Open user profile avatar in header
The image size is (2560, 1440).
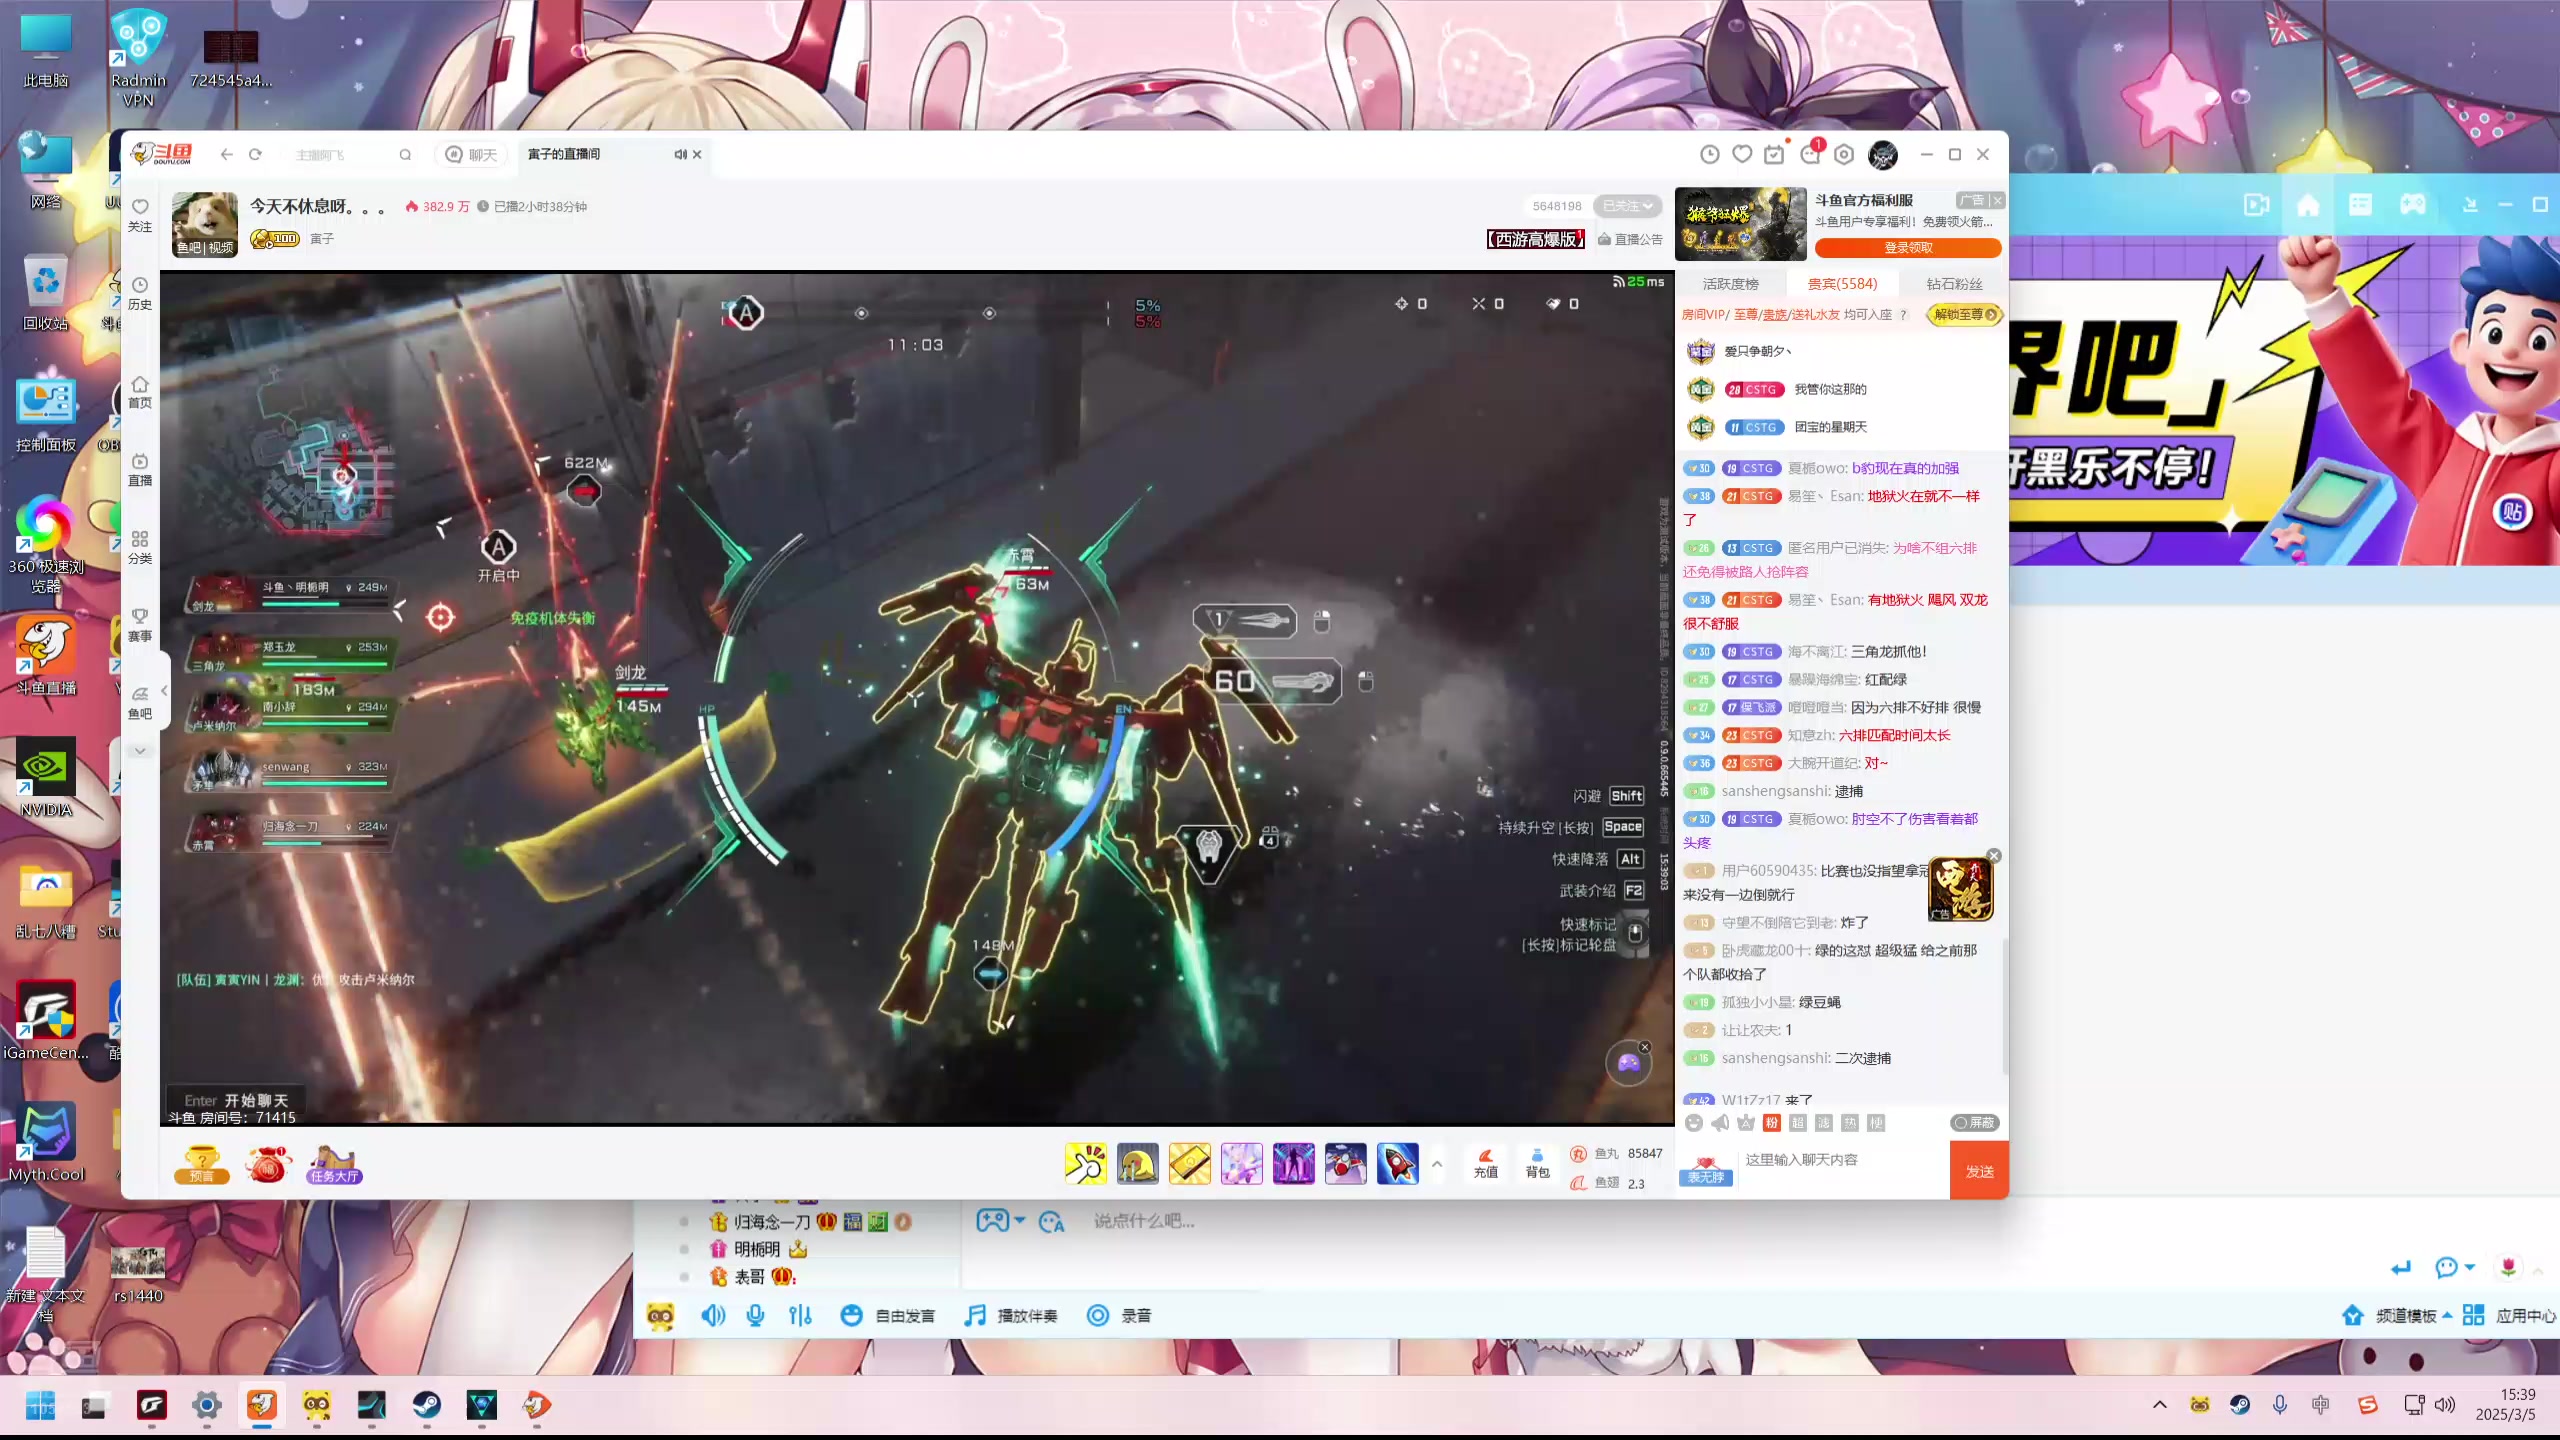tap(1883, 154)
